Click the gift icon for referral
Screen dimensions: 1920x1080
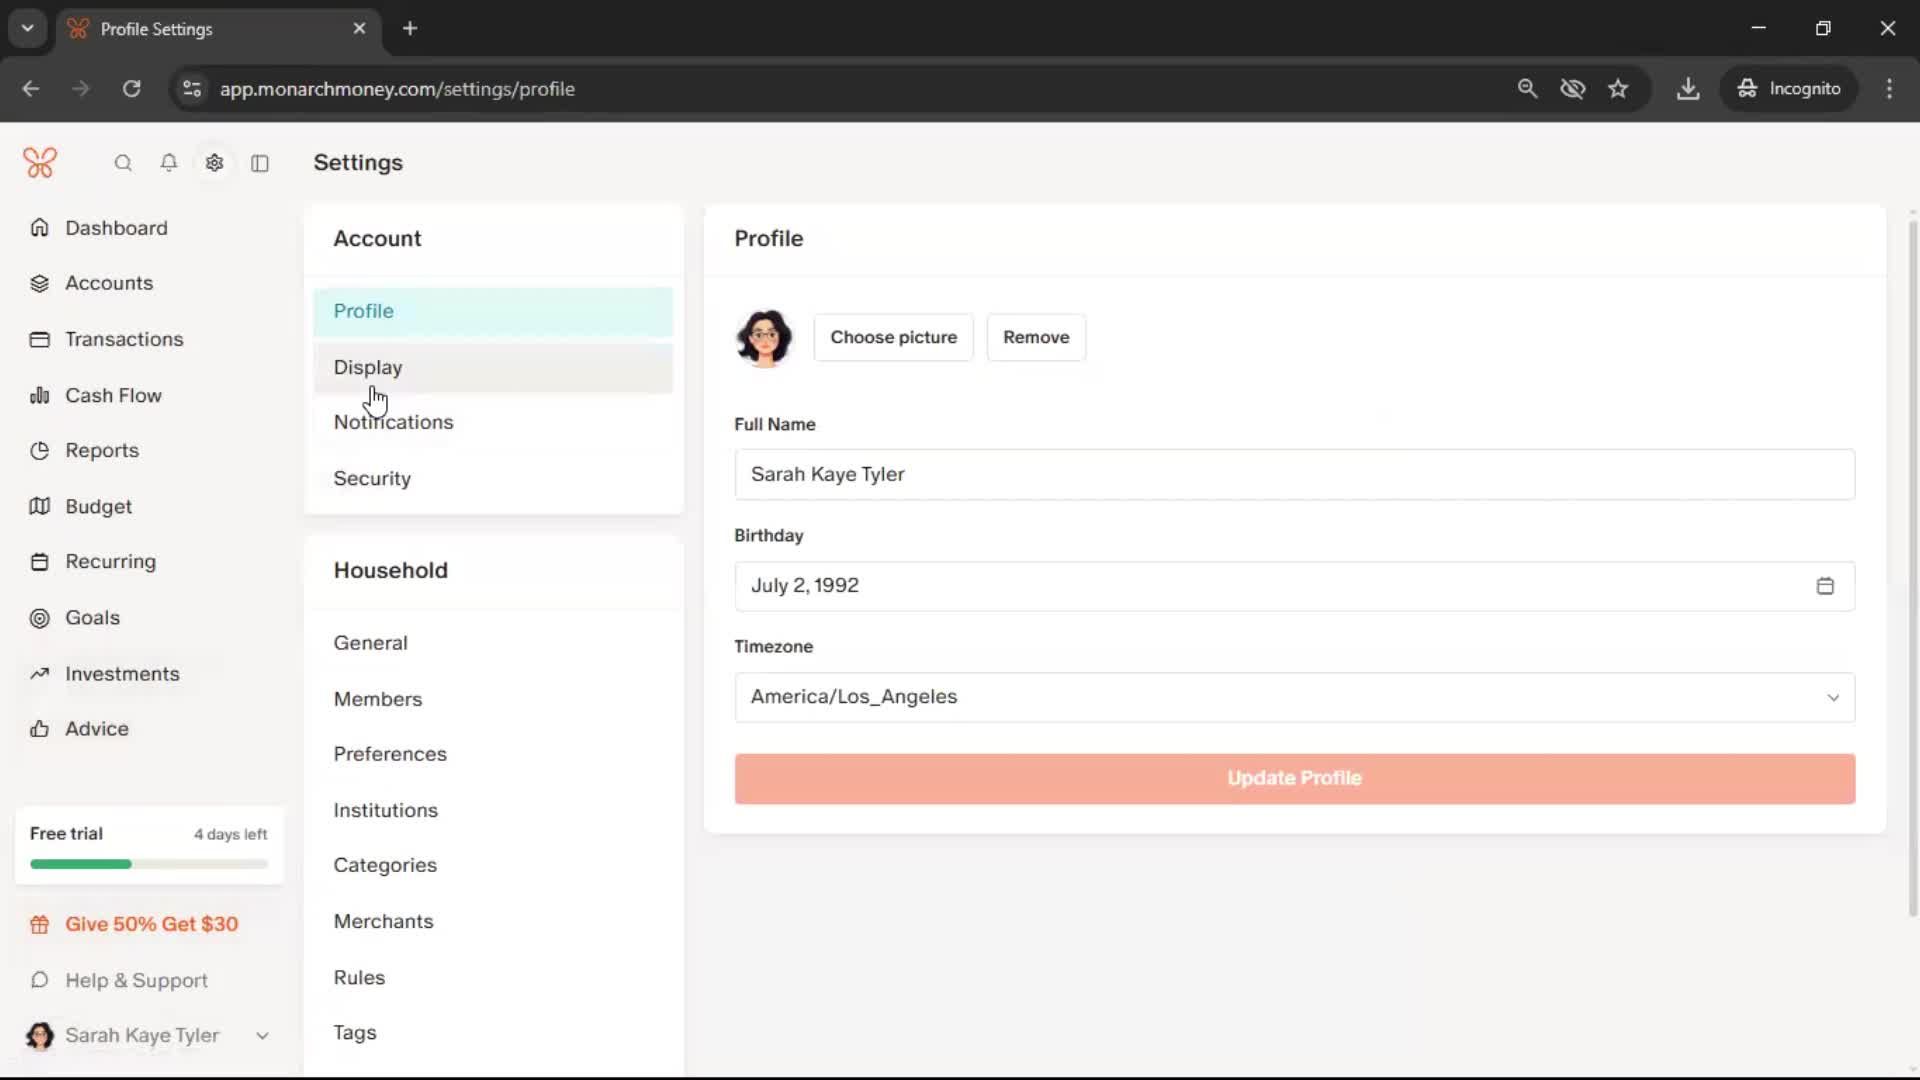[x=40, y=925]
